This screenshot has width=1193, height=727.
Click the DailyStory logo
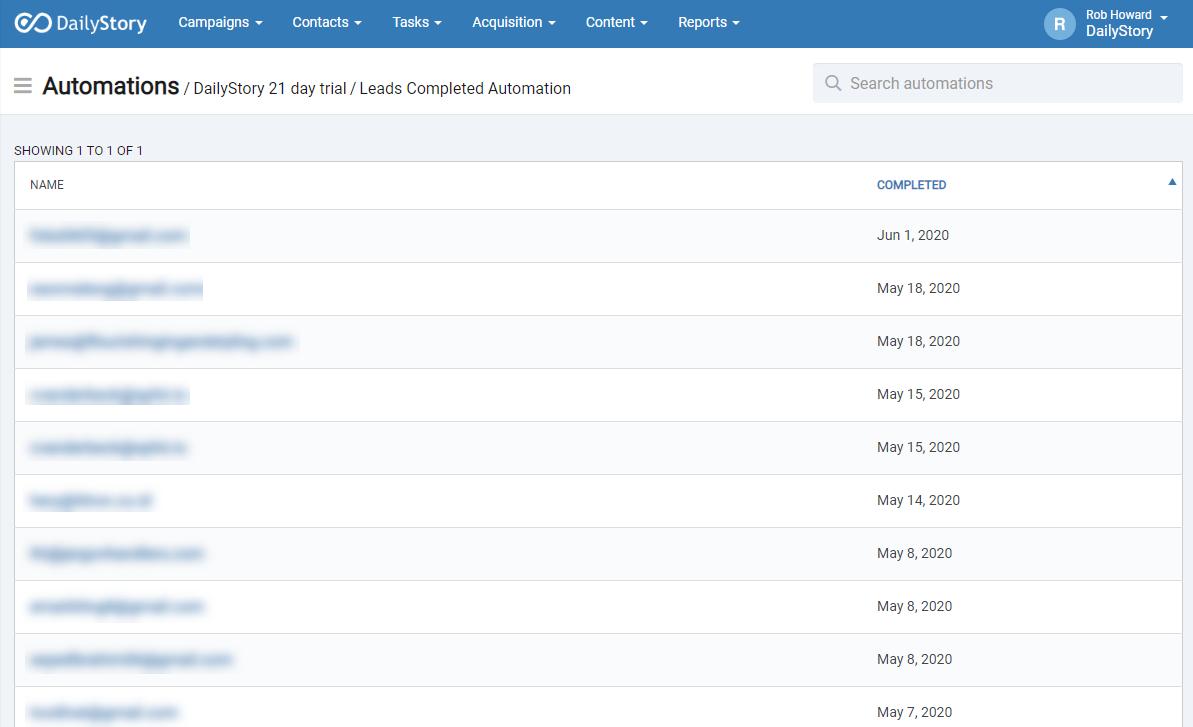pyautogui.click(x=81, y=23)
